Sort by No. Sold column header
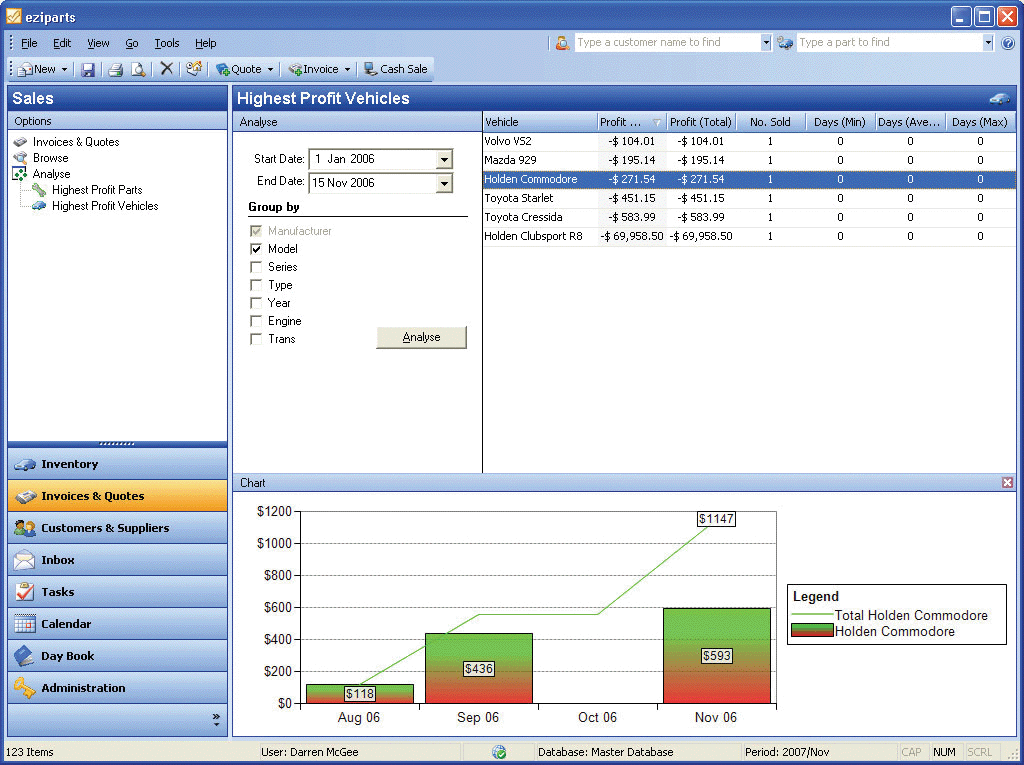Screen dimensions: 1024x765 (771, 122)
